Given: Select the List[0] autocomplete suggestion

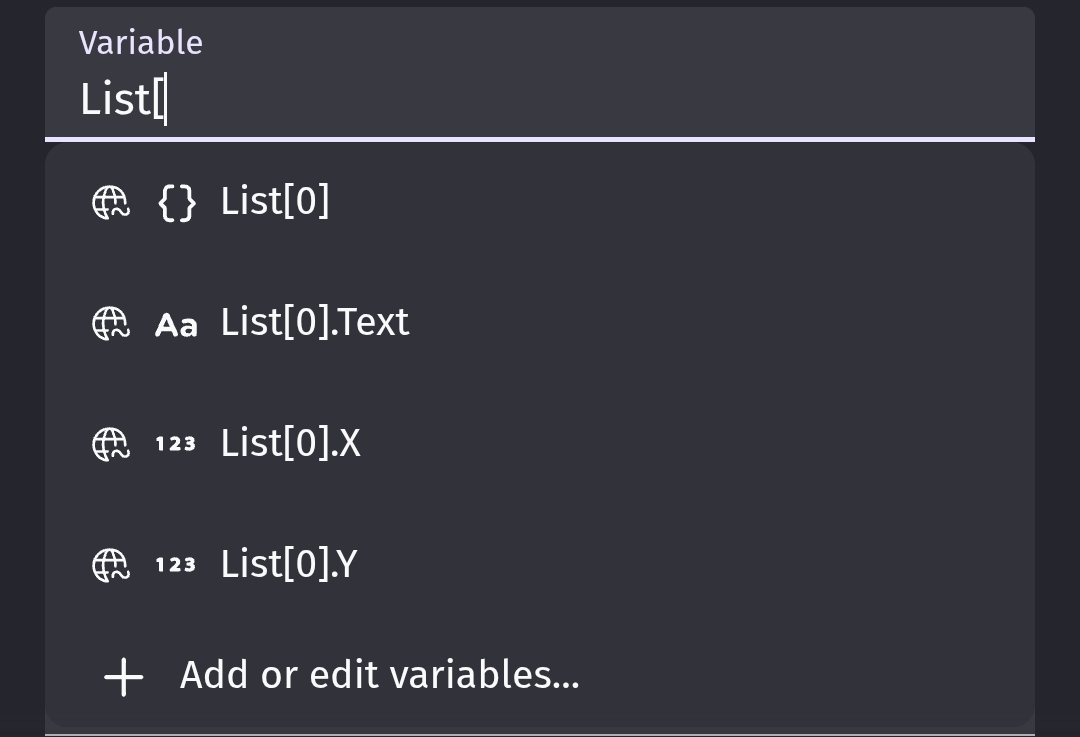Looking at the screenshot, I should coord(540,202).
